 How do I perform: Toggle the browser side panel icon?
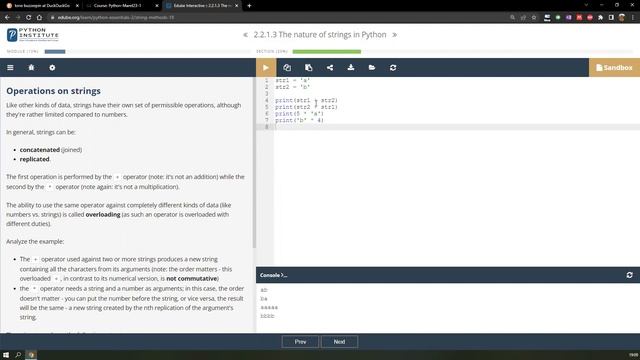(x=611, y=18)
